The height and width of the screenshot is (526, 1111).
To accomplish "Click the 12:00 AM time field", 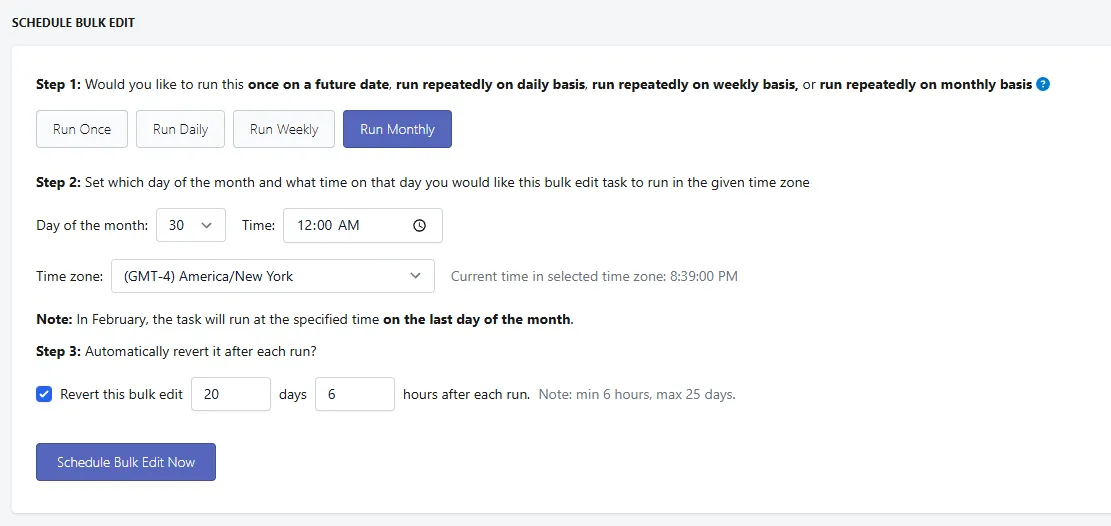I will click(363, 225).
